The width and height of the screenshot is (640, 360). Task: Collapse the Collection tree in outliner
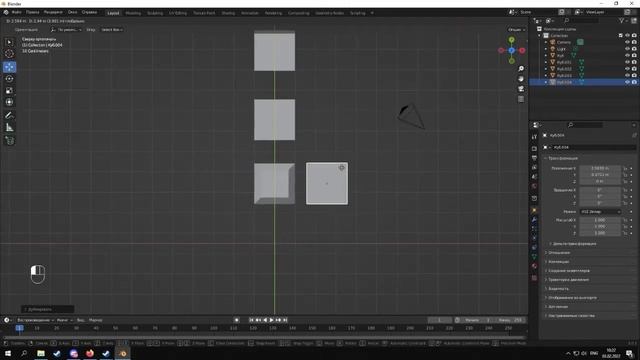tap(540, 36)
